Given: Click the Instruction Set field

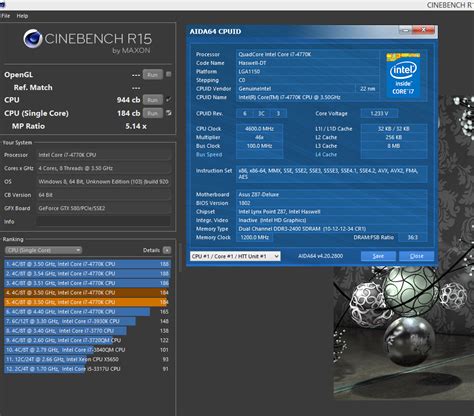Looking at the screenshot, I should pyautogui.click(x=332, y=174).
